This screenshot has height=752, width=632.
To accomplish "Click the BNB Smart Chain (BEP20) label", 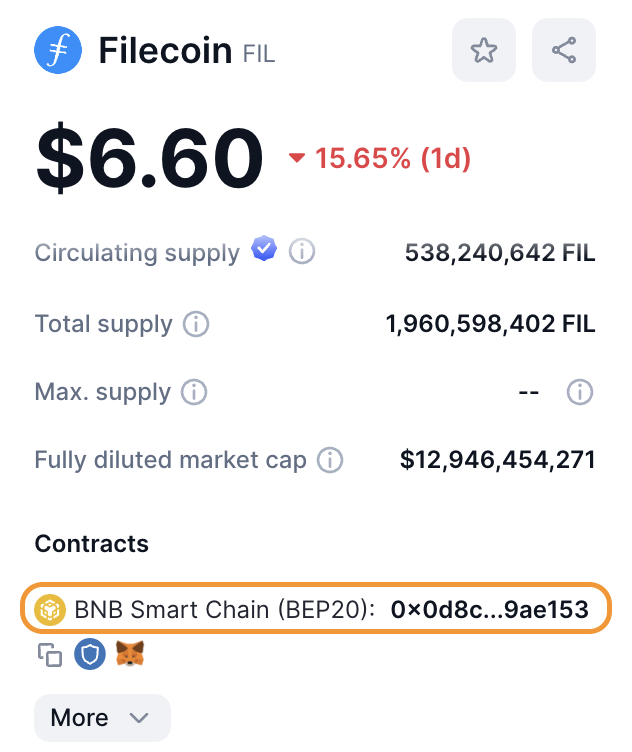I will pos(224,609).
